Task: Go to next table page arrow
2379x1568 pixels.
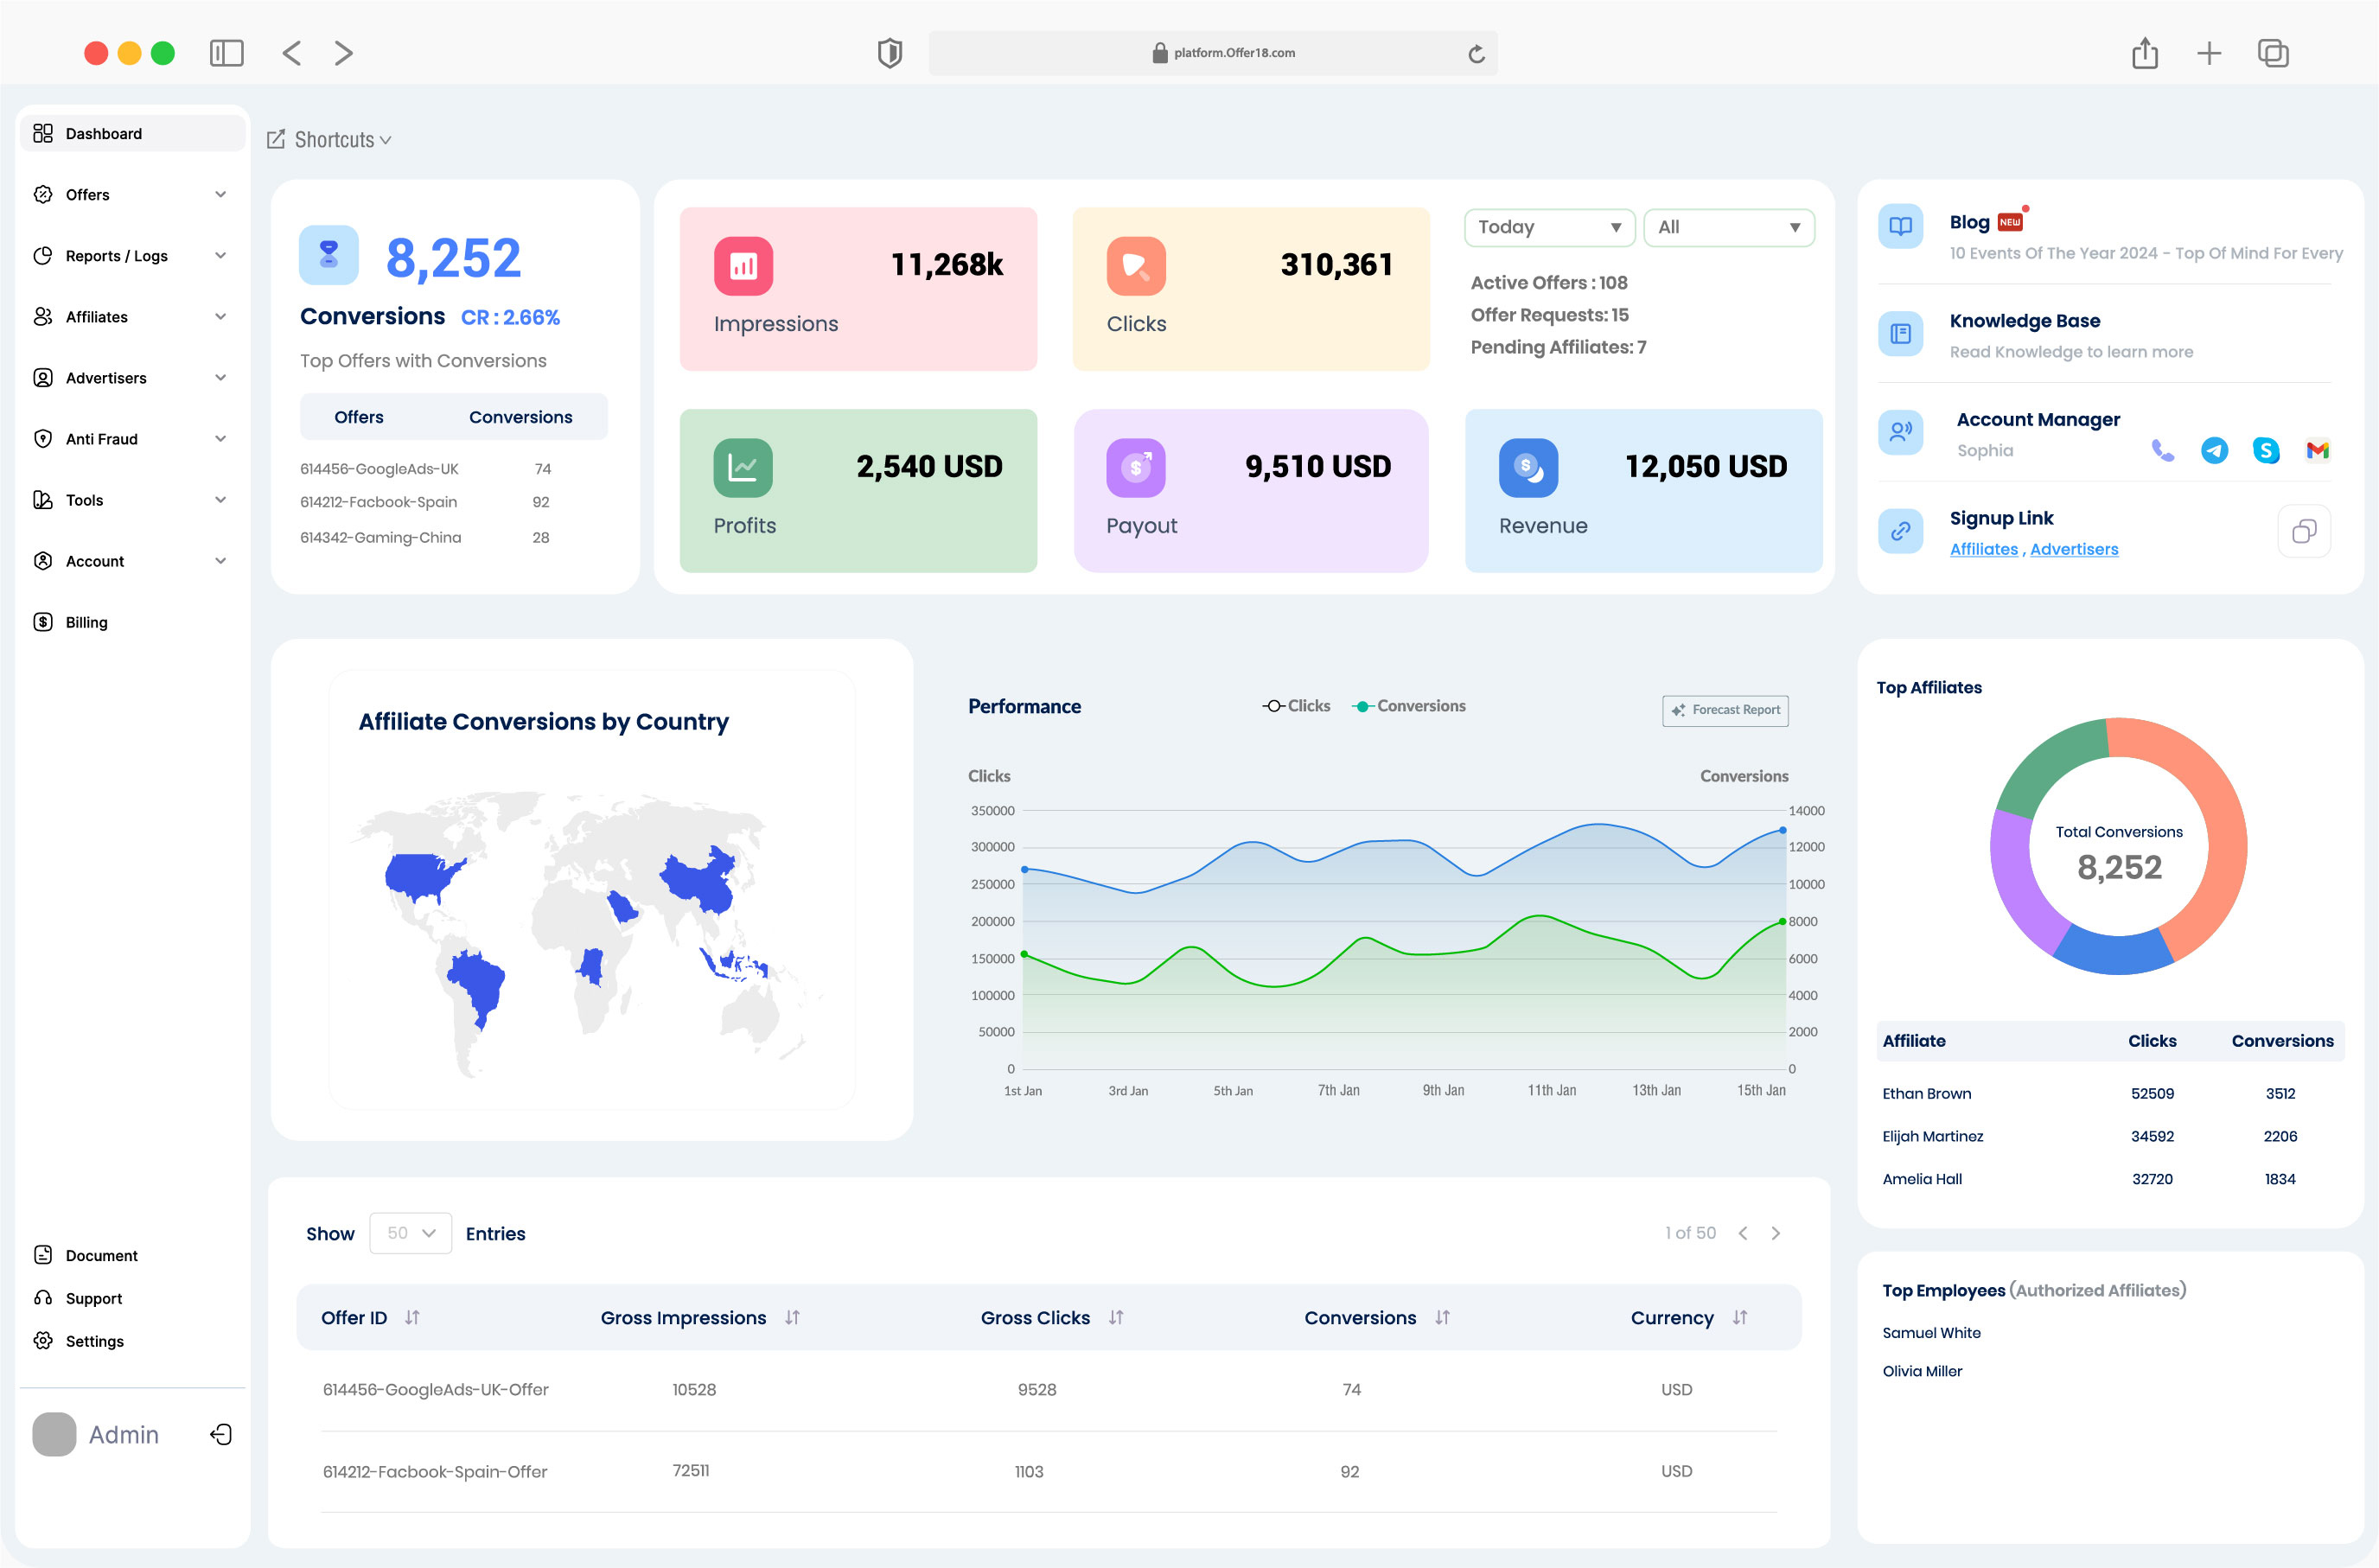Action: 1775,1233
